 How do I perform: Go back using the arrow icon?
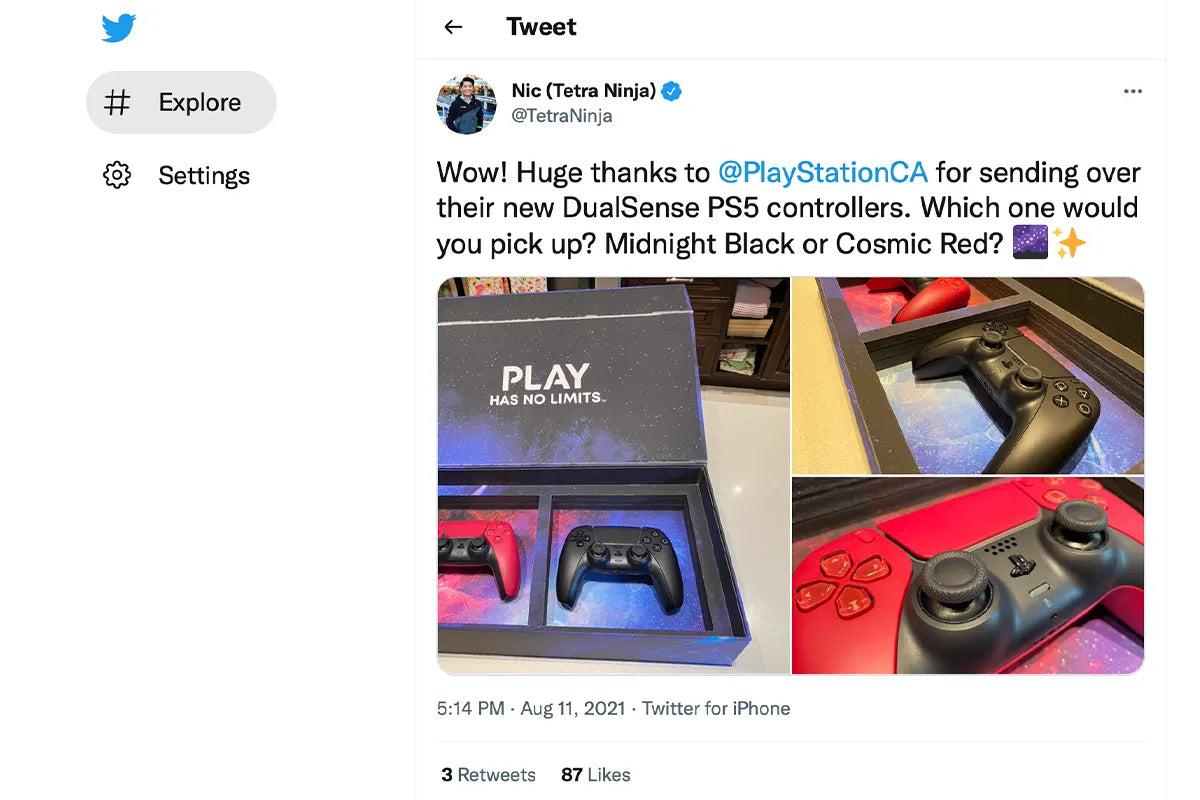click(453, 27)
